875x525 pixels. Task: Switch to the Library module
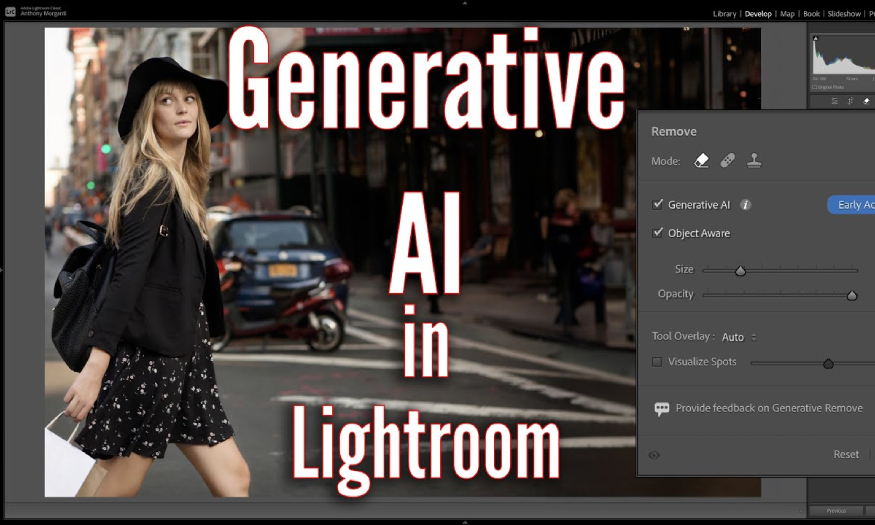[724, 14]
